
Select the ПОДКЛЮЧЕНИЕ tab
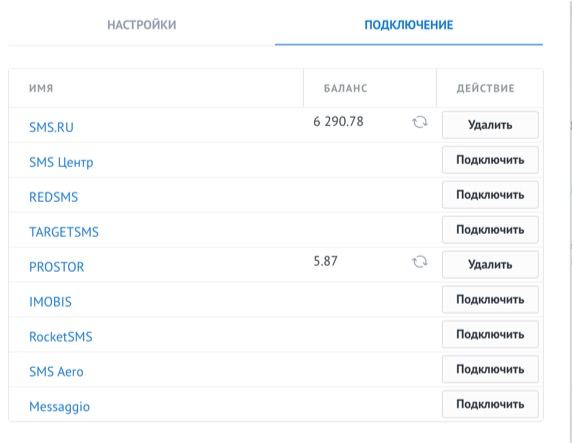pos(409,25)
